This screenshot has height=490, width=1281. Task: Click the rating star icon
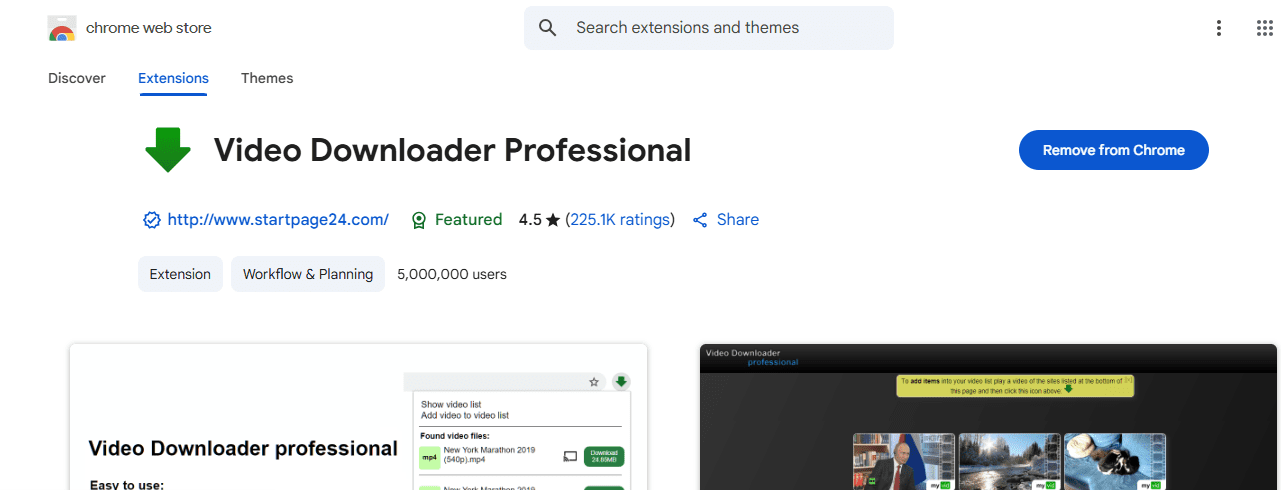[553, 220]
